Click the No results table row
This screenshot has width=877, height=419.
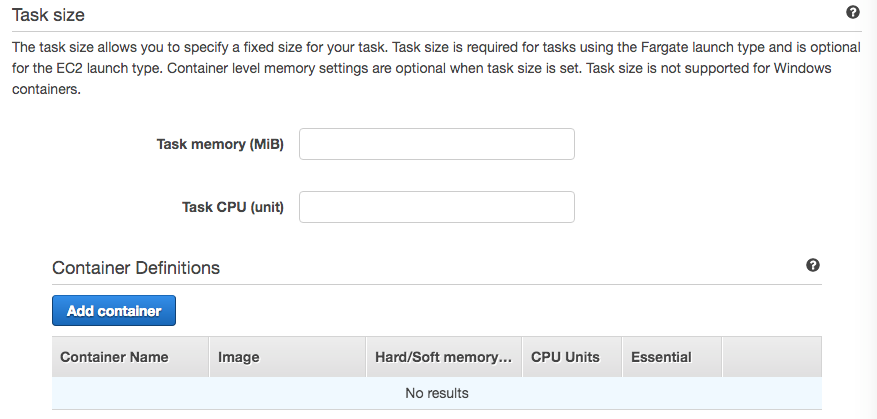pos(437,393)
